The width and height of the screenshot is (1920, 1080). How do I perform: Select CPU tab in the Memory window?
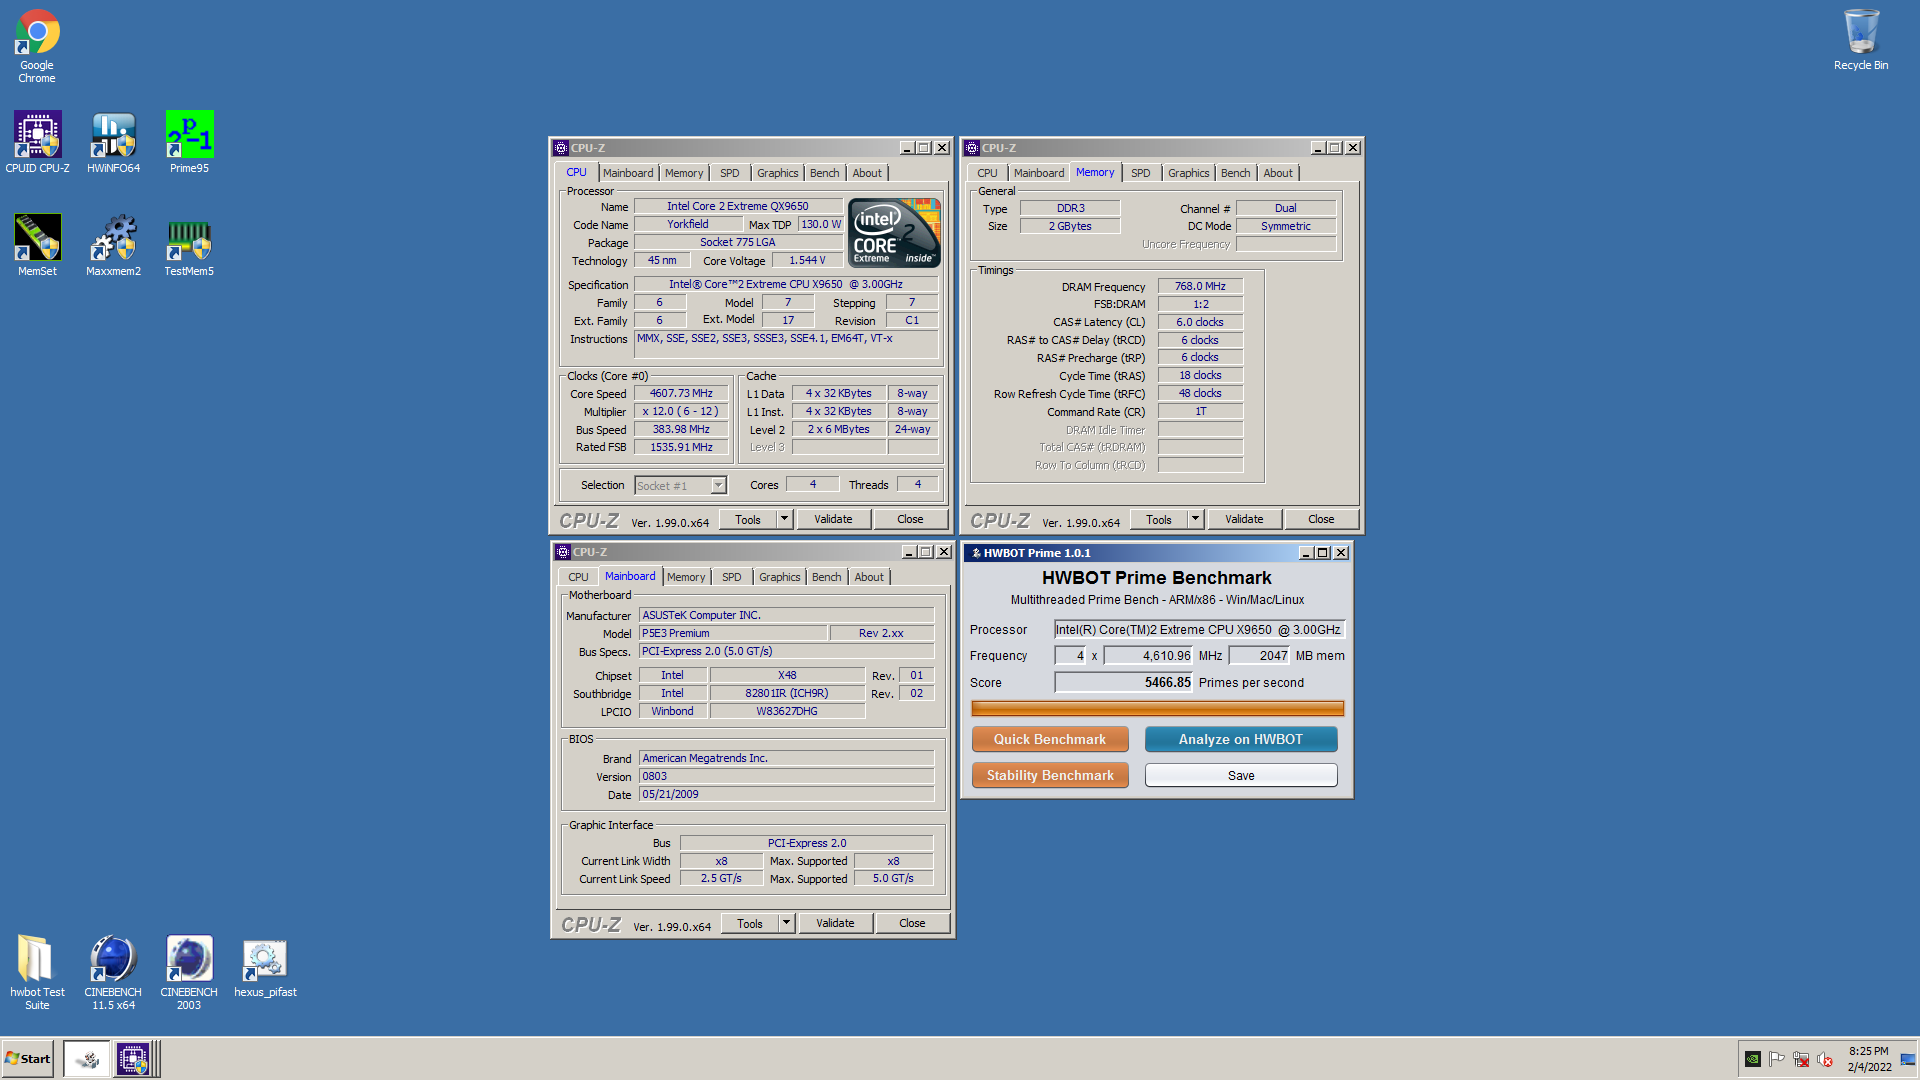[x=987, y=173]
